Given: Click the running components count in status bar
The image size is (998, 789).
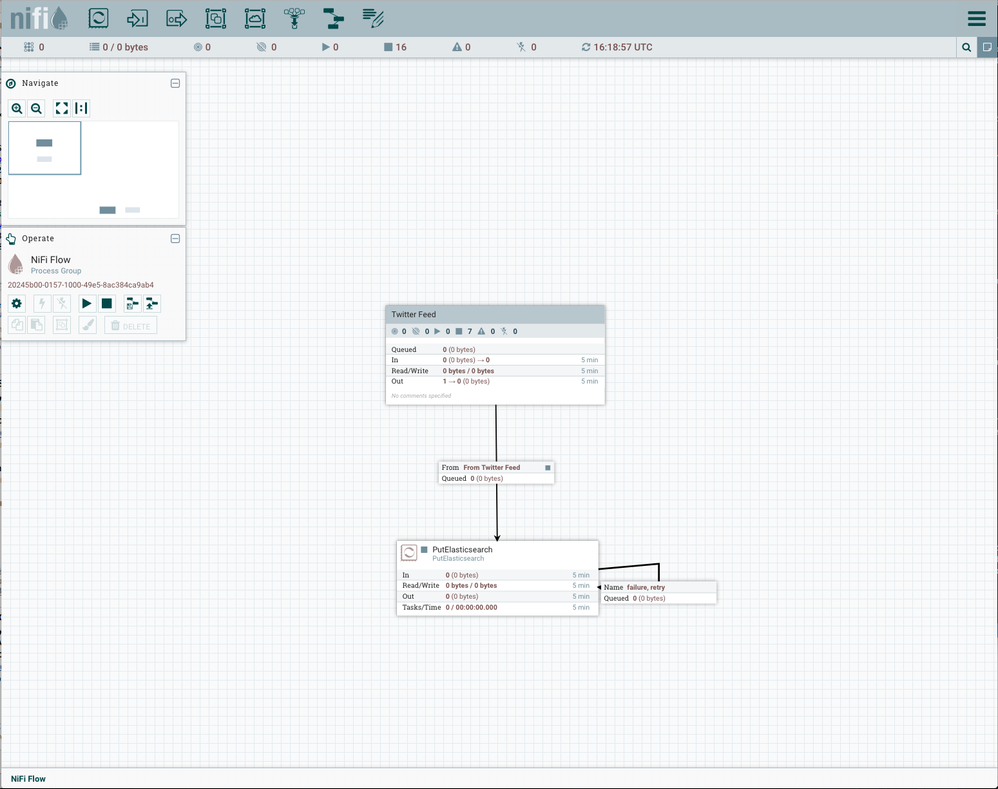Looking at the screenshot, I should point(330,47).
